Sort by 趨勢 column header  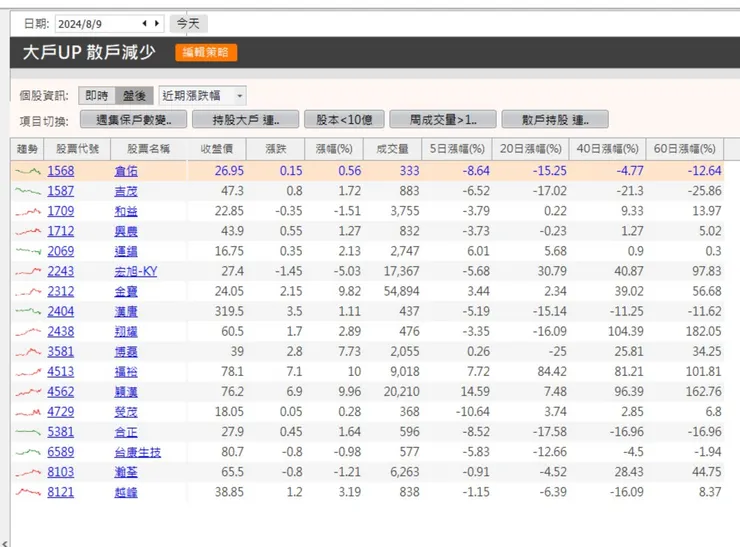(27, 149)
